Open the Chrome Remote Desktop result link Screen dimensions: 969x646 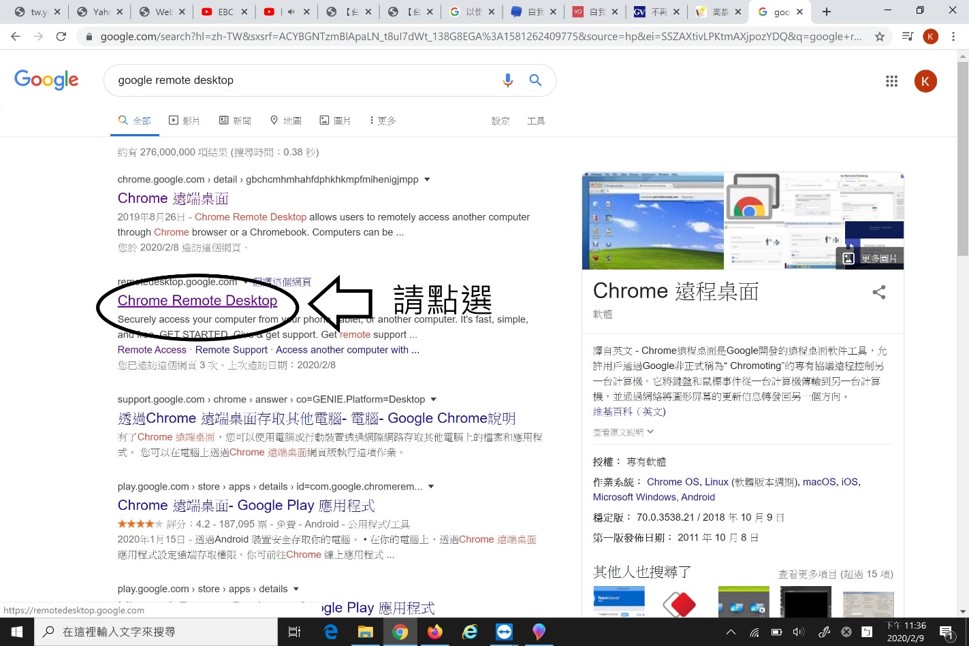click(x=197, y=300)
